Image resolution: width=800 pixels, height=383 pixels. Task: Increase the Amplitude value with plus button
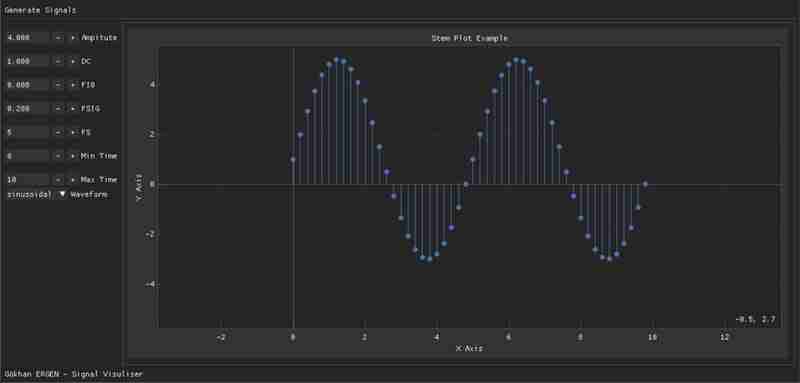pos(73,38)
